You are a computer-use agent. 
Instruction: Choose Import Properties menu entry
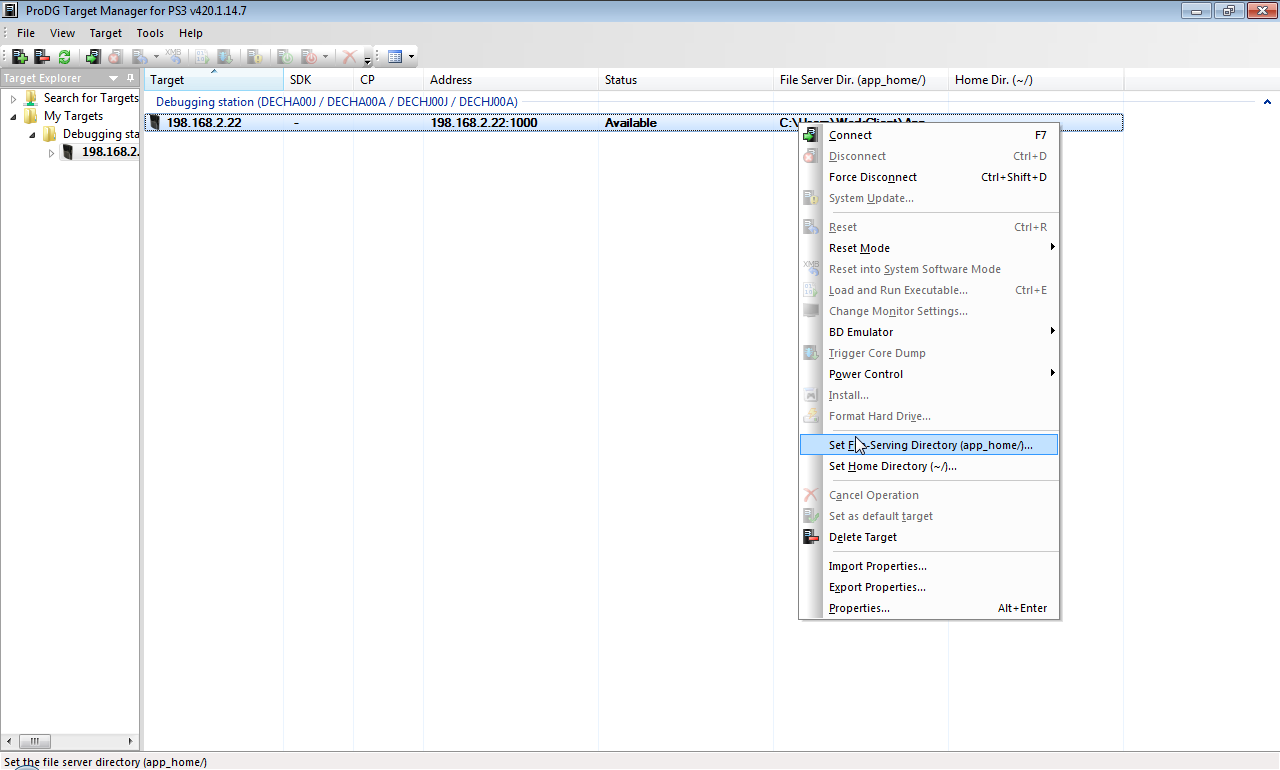point(929,566)
